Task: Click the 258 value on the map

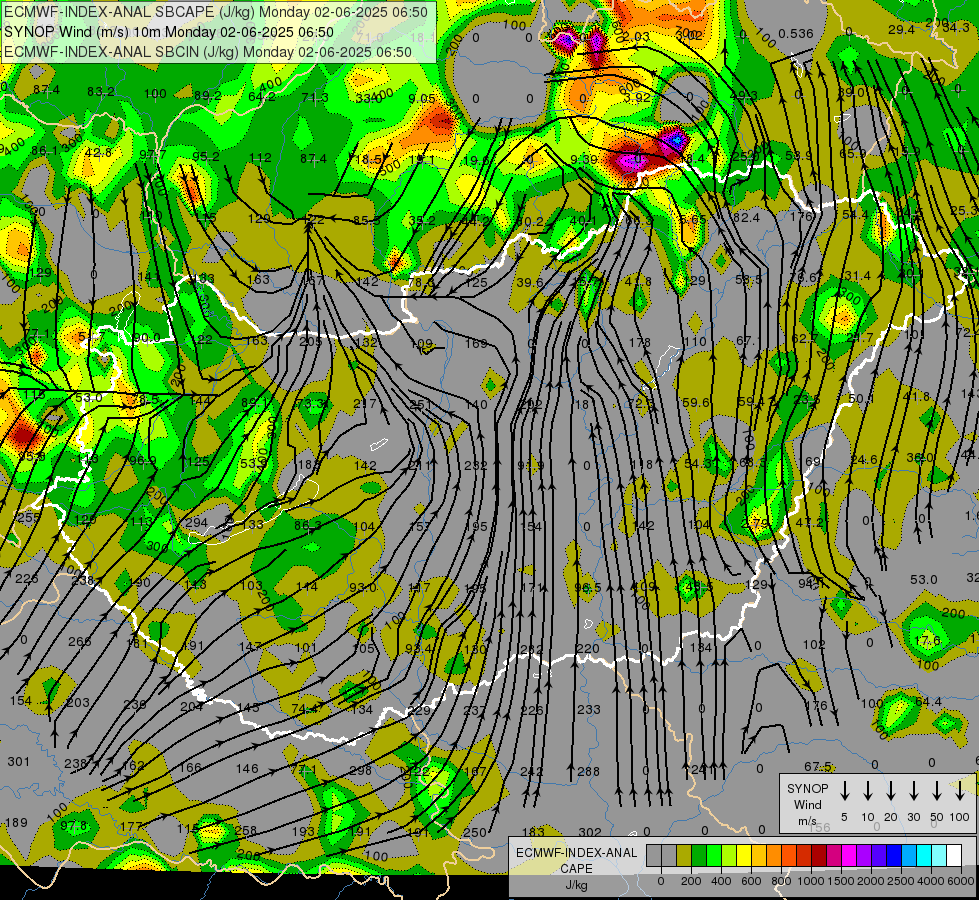Action: pos(245,831)
